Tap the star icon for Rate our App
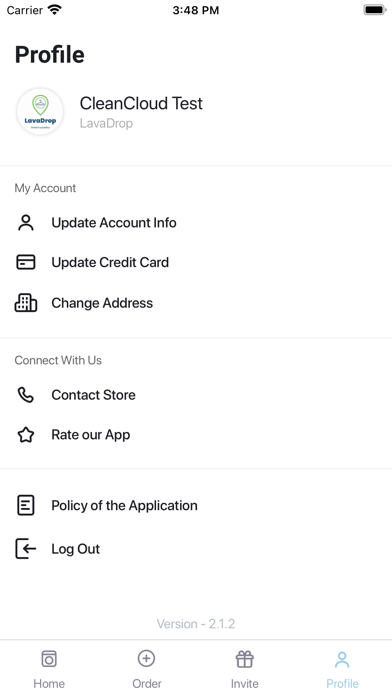The height and width of the screenshot is (696, 392). (x=26, y=435)
